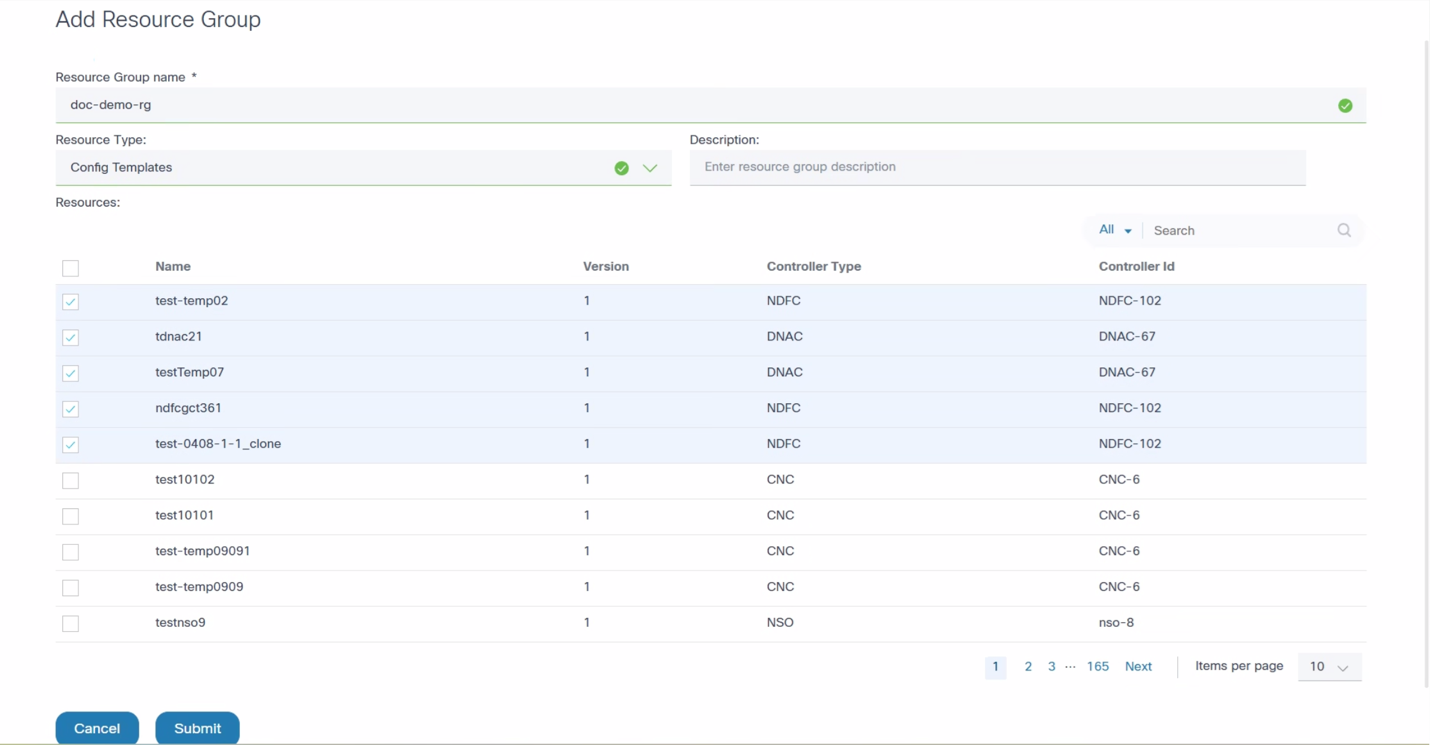Toggle the select-all header checkbox
The width and height of the screenshot is (1430, 745).
point(70,268)
